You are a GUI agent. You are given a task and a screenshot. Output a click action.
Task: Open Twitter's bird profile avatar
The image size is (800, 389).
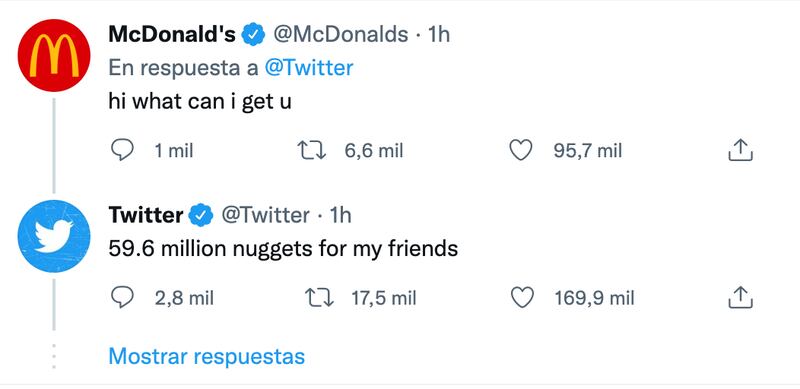click(54, 236)
